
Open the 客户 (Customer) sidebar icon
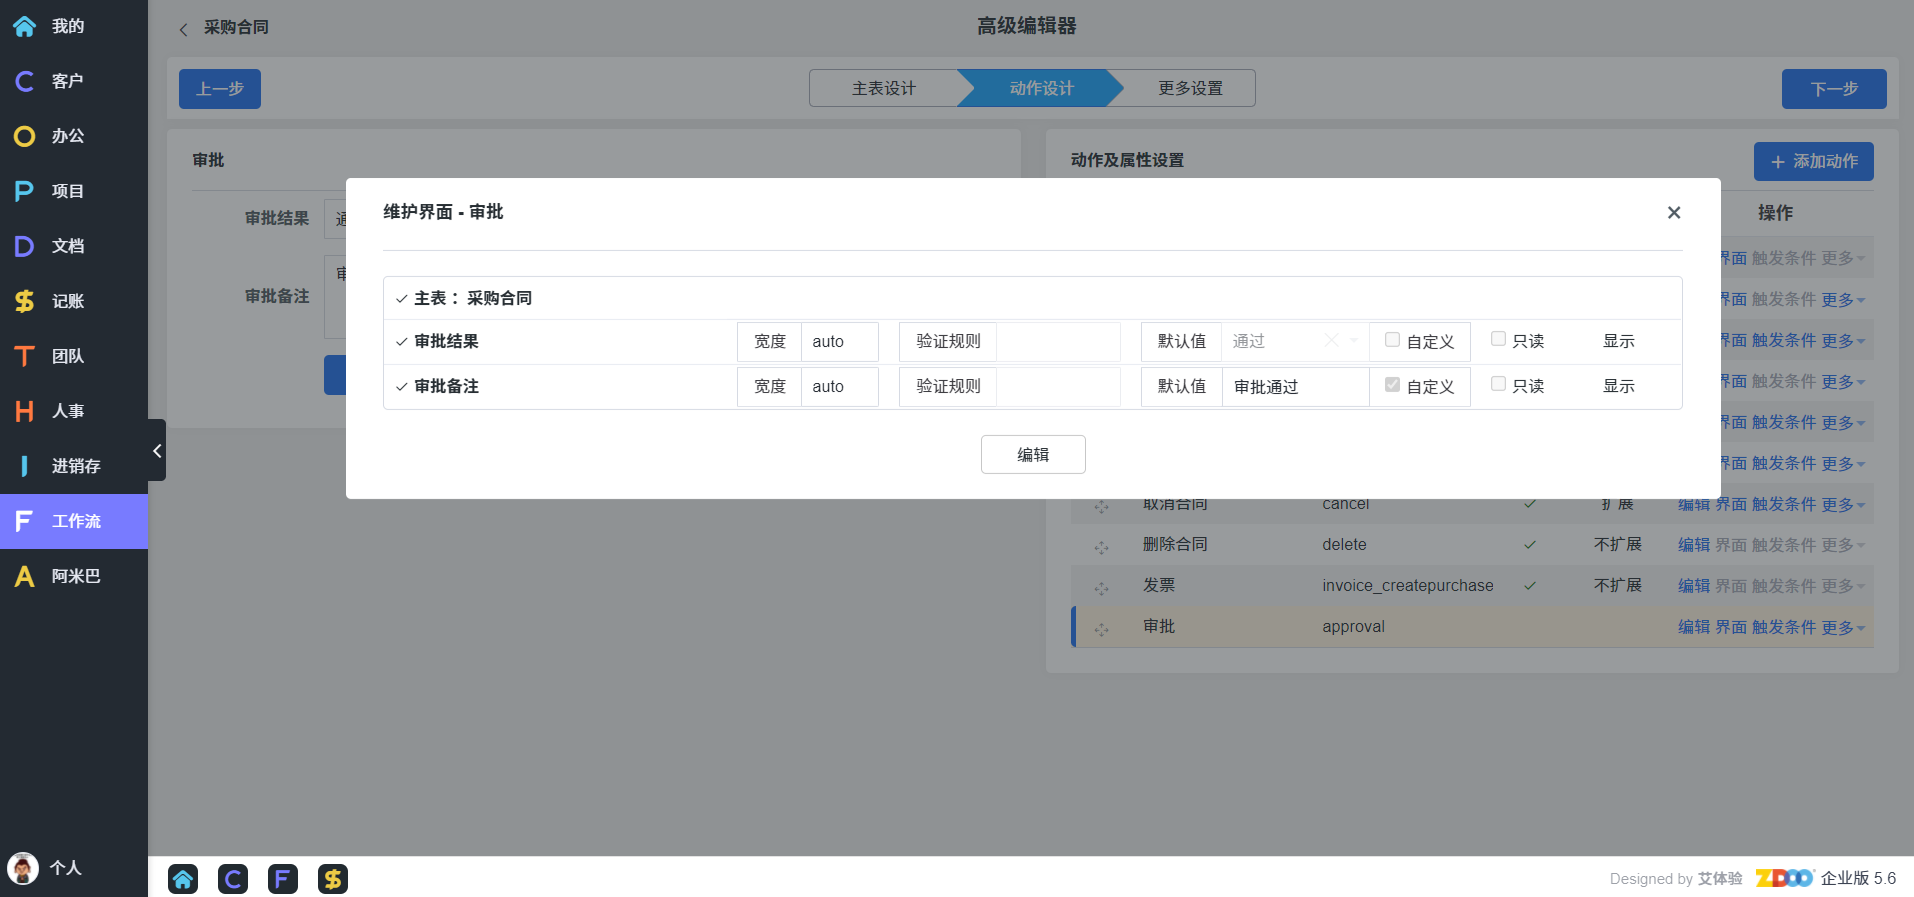coord(25,81)
